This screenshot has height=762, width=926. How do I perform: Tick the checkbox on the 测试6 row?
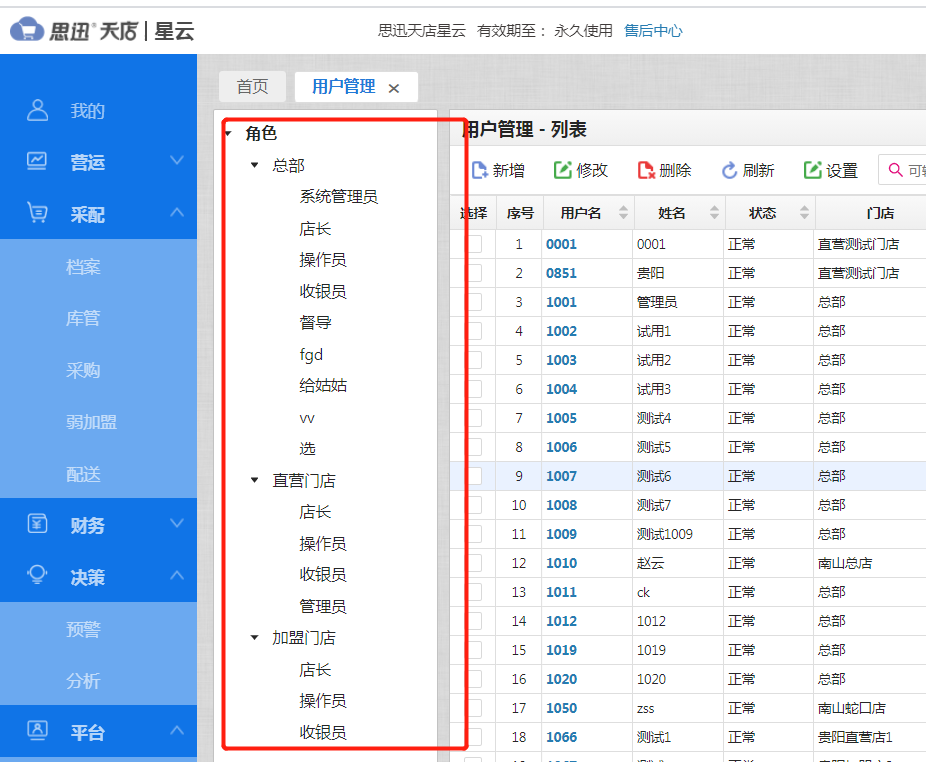point(478,476)
